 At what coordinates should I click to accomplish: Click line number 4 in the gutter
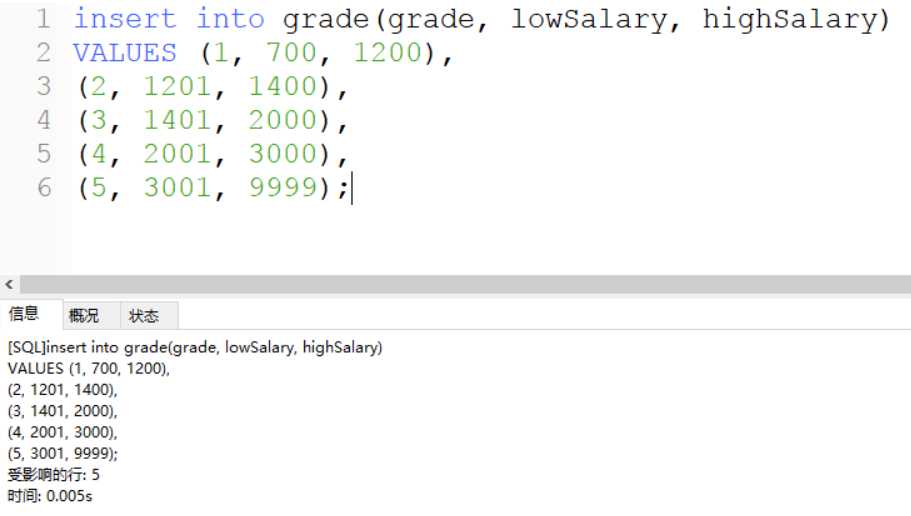[x=44, y=120]
